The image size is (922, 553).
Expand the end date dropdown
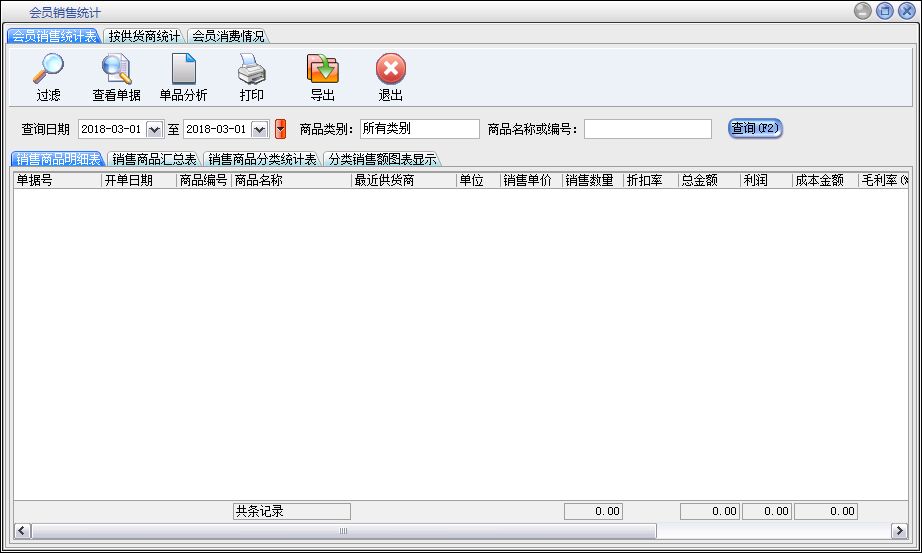tap(259, 129)
